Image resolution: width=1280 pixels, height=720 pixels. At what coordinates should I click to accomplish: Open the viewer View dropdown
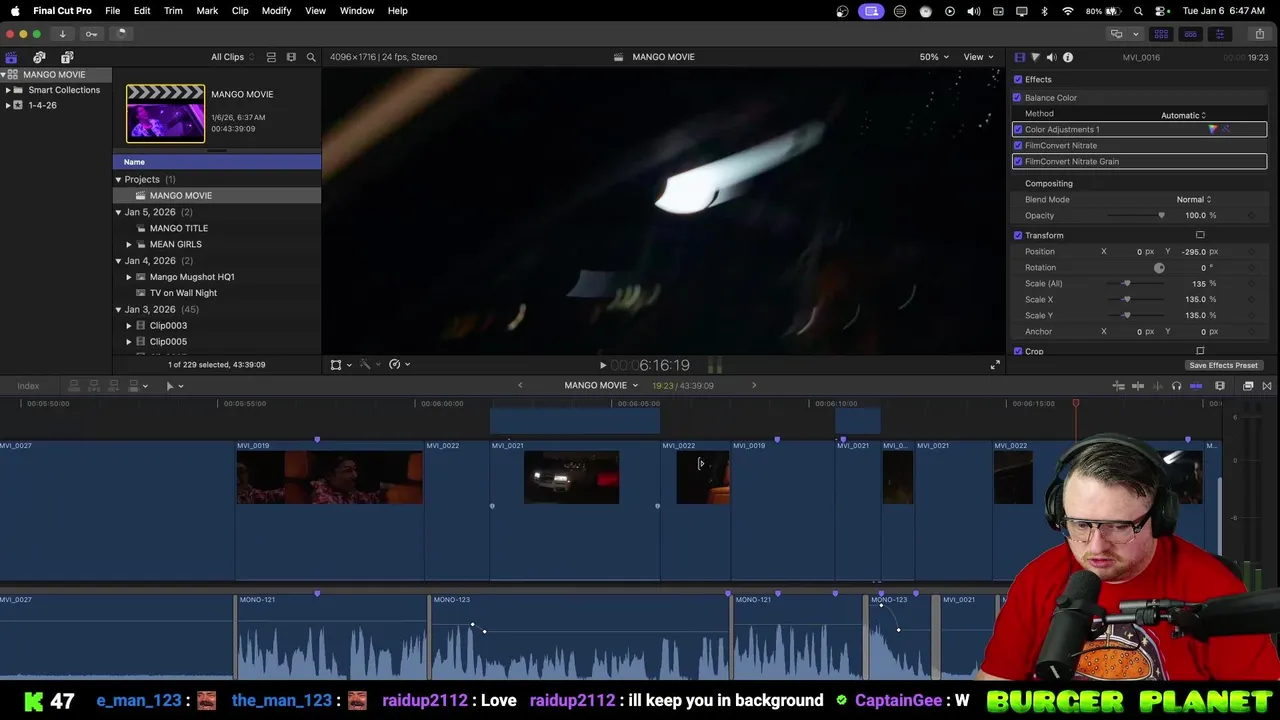coord(978,57)
